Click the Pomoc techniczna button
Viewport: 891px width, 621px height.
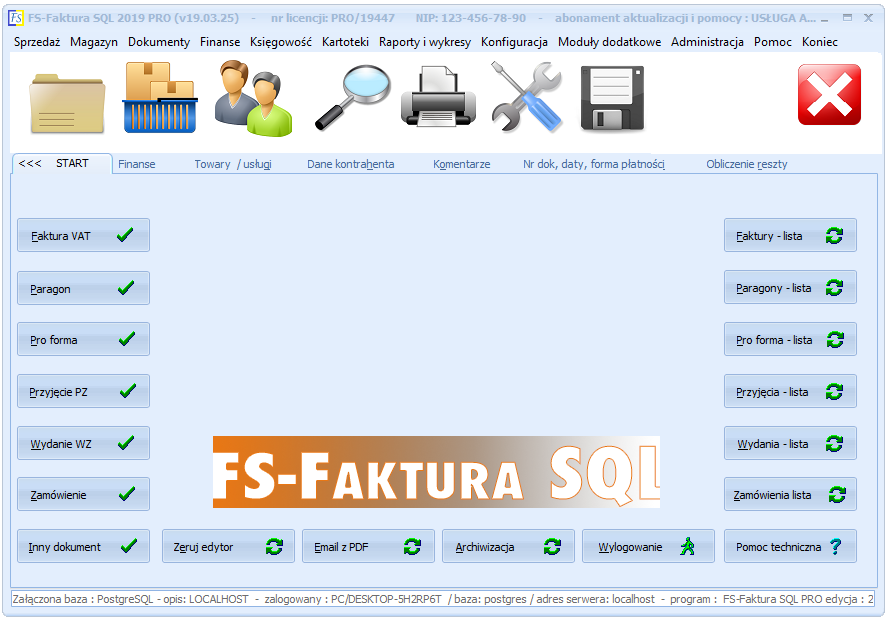coord(790,547)
